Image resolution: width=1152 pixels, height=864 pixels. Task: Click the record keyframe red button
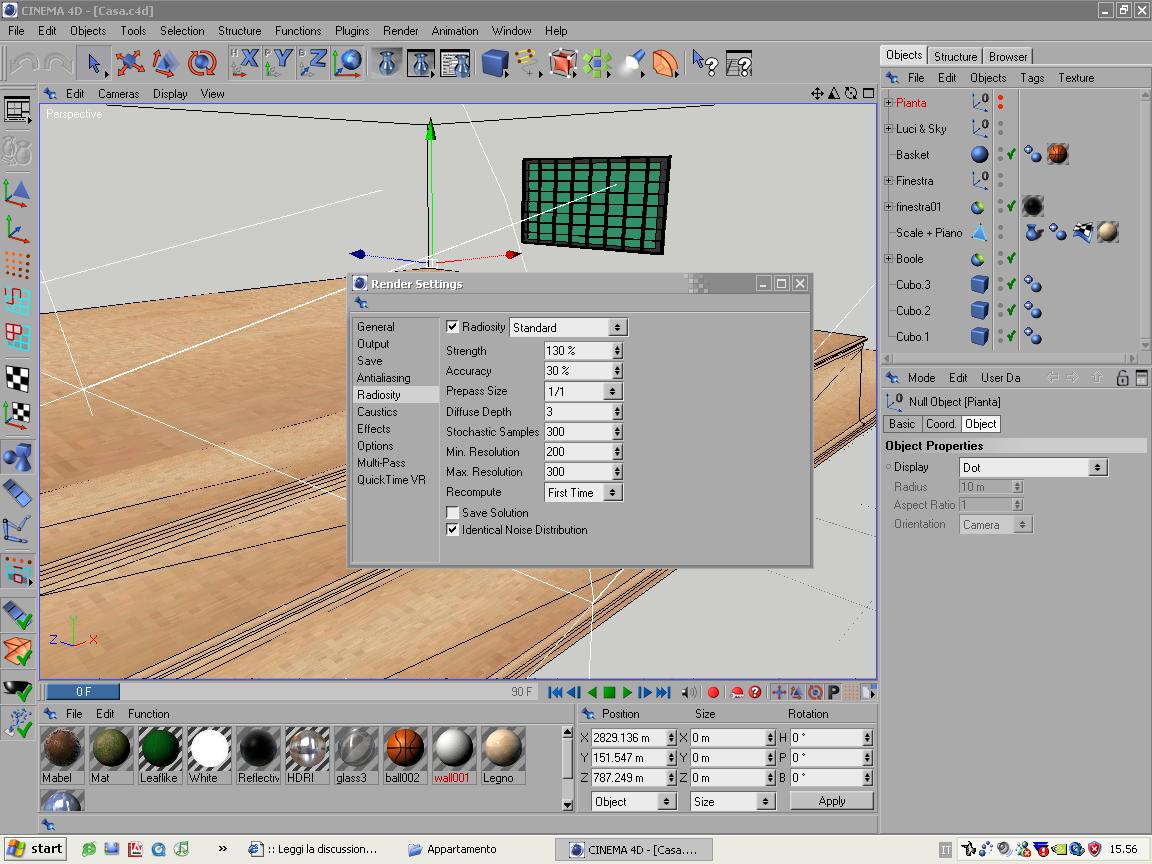pos(713,692)
